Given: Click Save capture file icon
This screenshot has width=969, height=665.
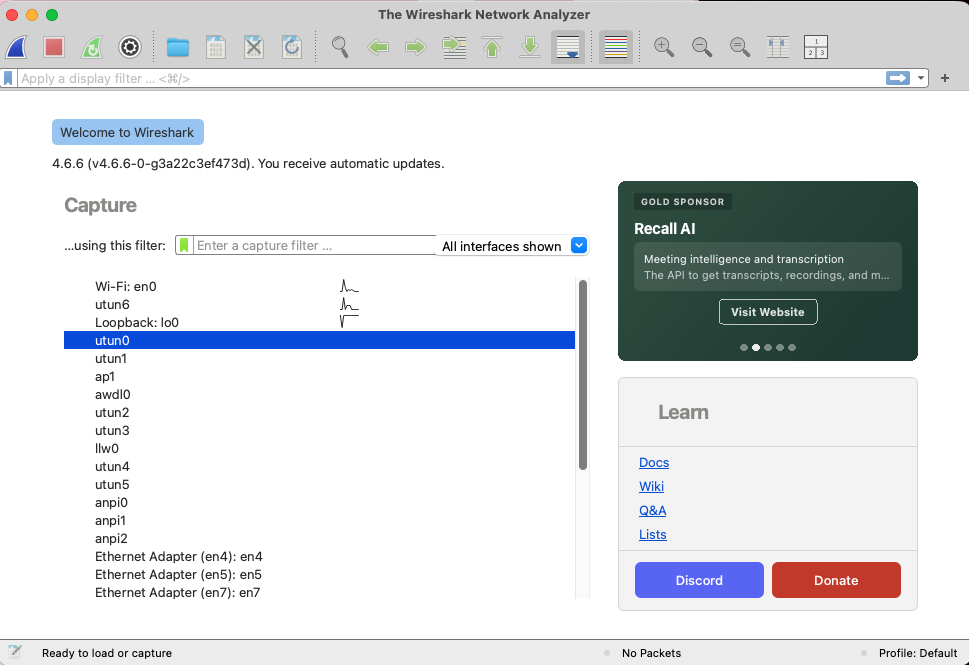Looking at the screenshot, I should click(216, 47).
